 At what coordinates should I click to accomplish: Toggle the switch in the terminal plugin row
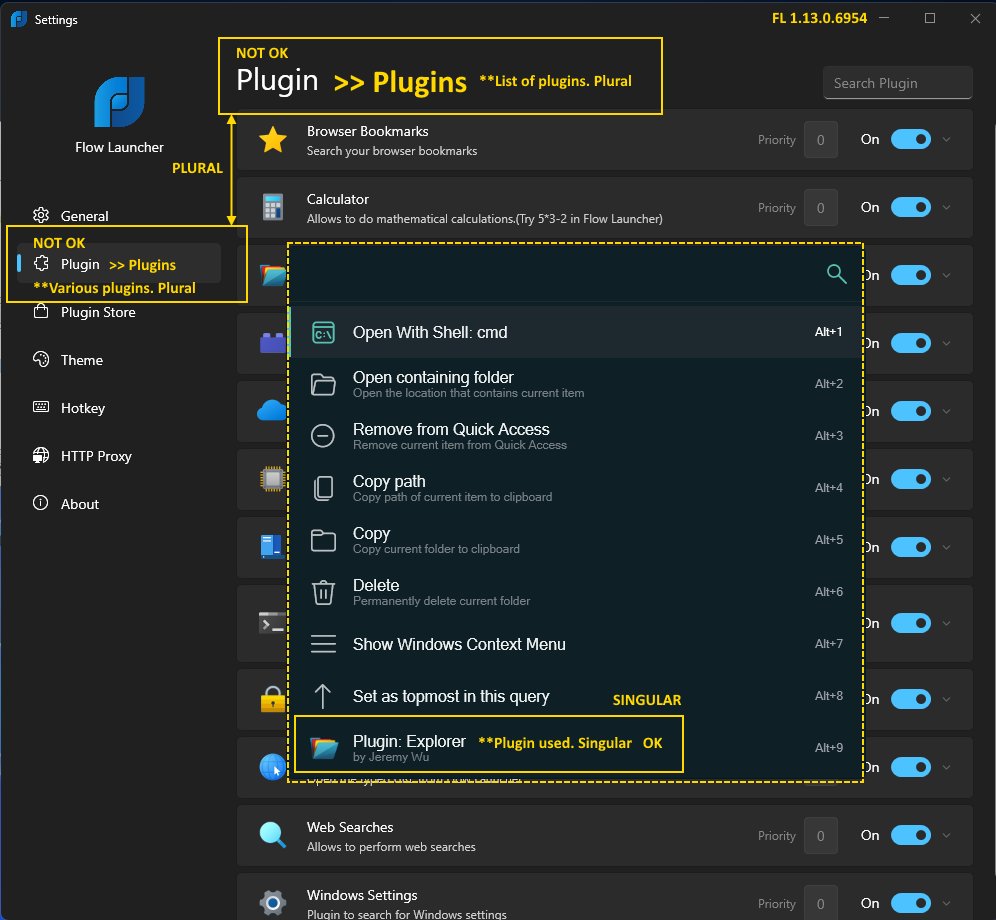911,623
